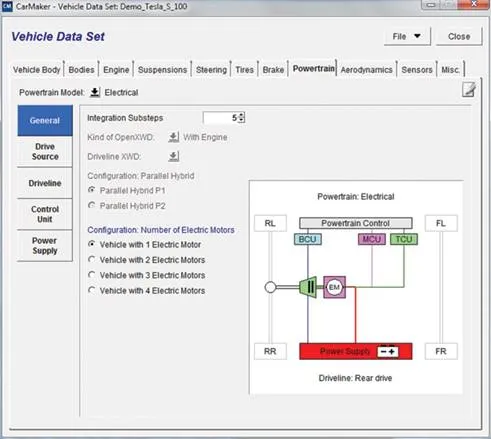491x439 pixels.
Task: Open the Aerodynamics tab
Action: coord(366,70)
